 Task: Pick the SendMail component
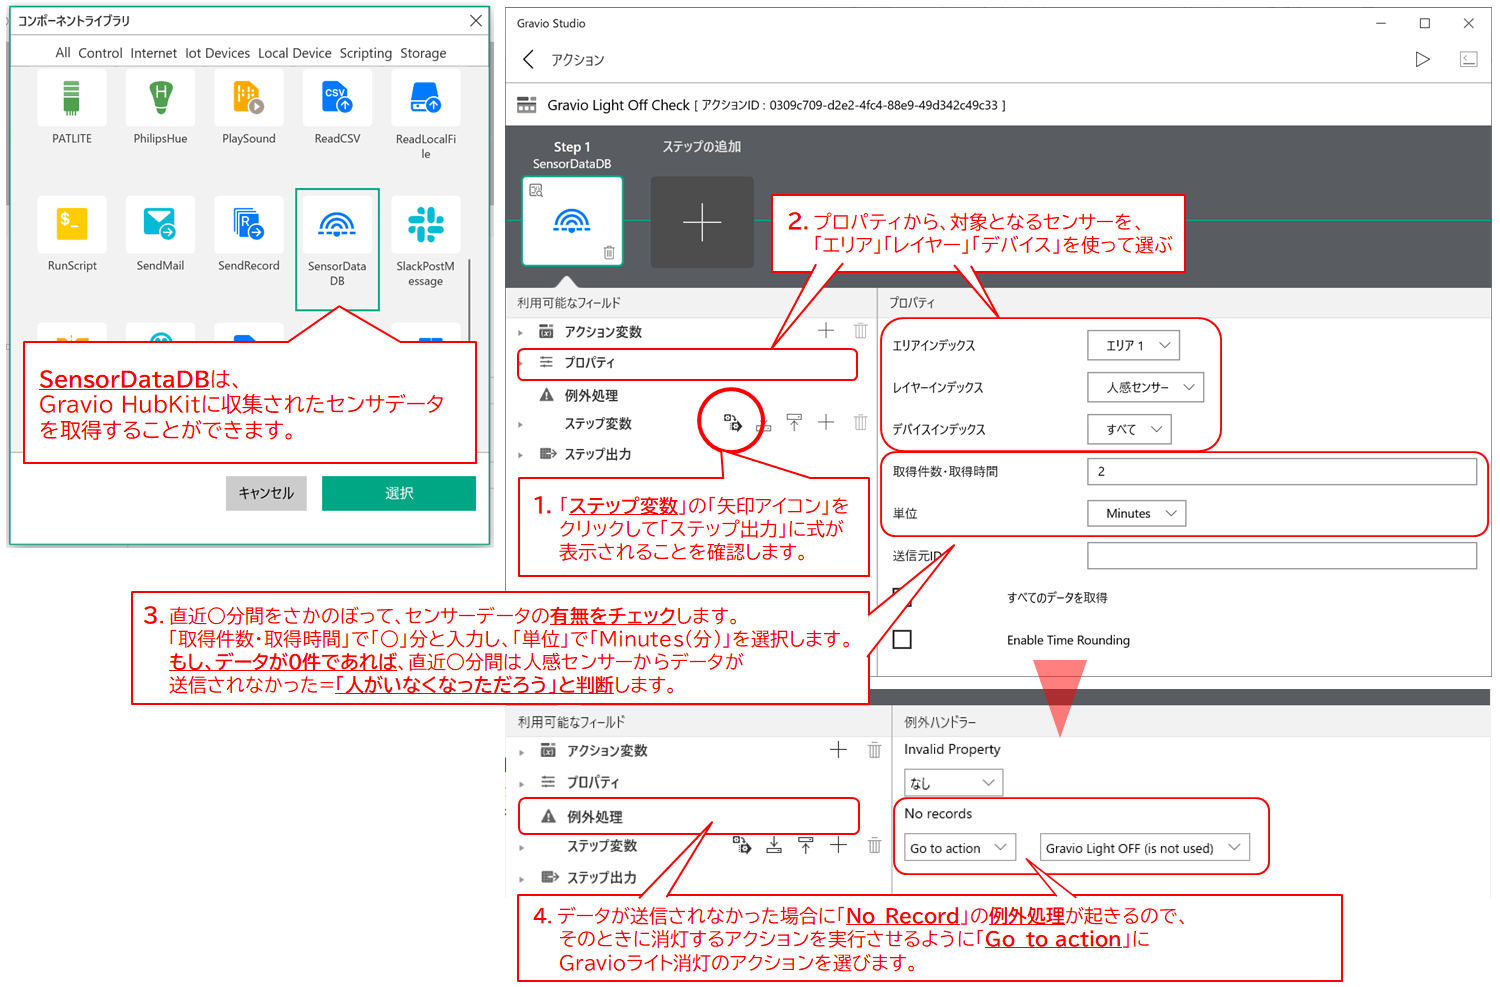tap(160, 224)
